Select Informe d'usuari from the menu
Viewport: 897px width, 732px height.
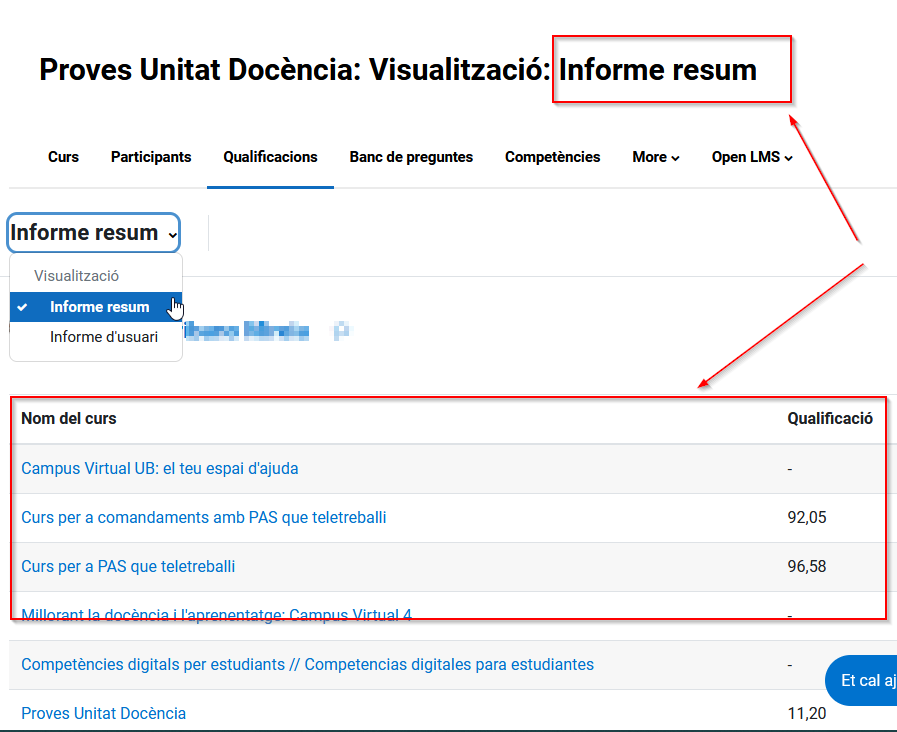coord(104,337)
